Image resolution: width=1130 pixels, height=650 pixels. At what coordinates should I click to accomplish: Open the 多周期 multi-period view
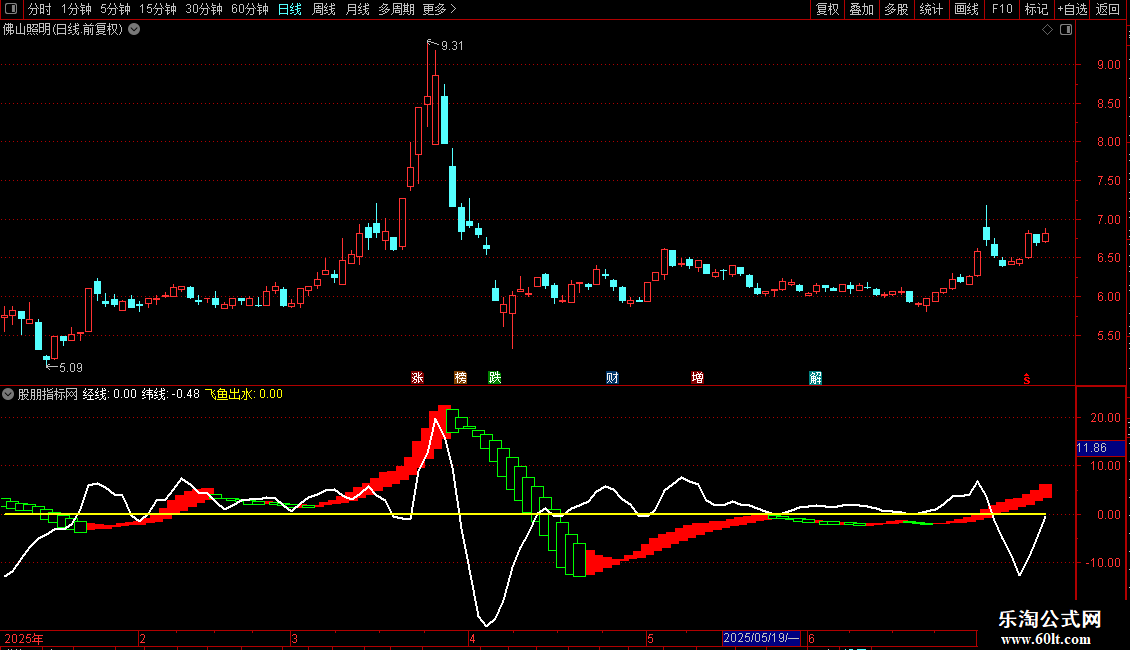pos(396,9)
